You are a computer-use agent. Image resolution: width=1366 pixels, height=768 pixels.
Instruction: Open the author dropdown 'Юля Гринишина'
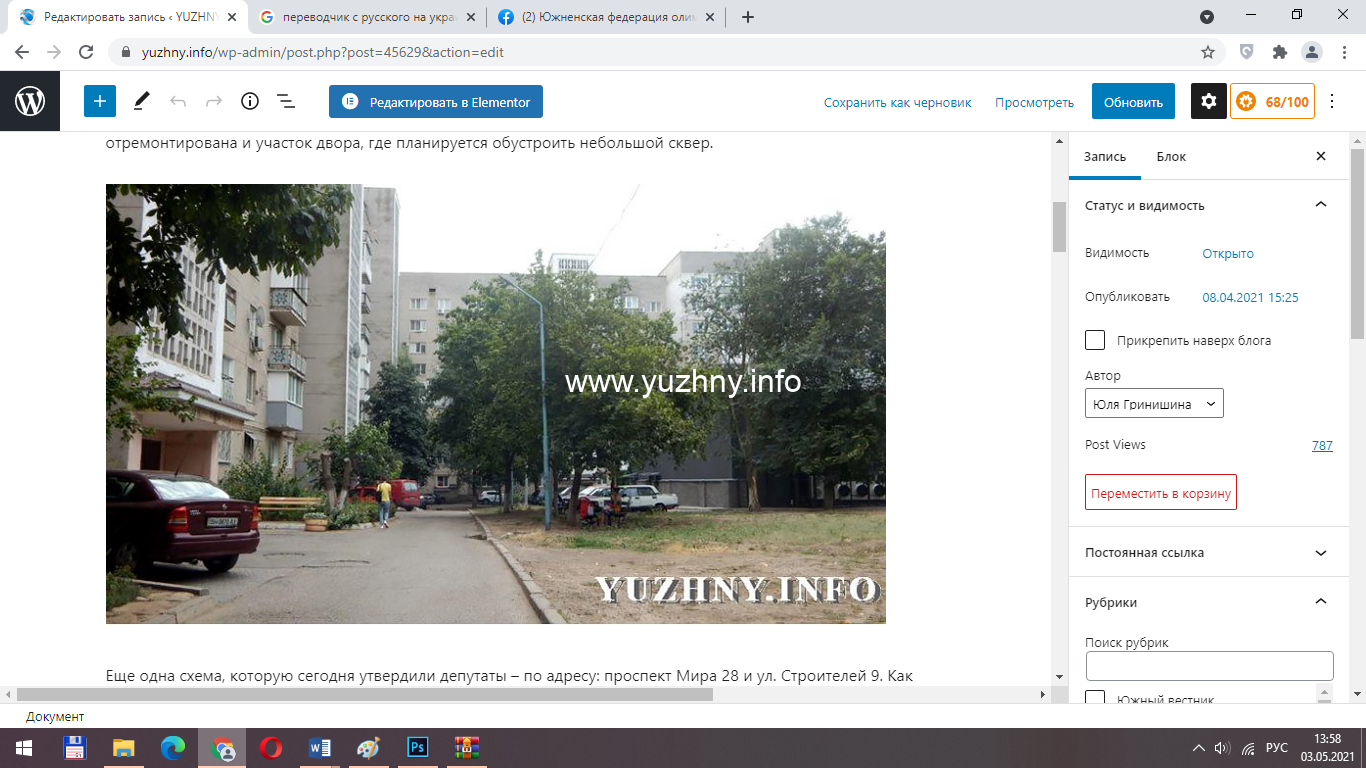coord(1154,403)
